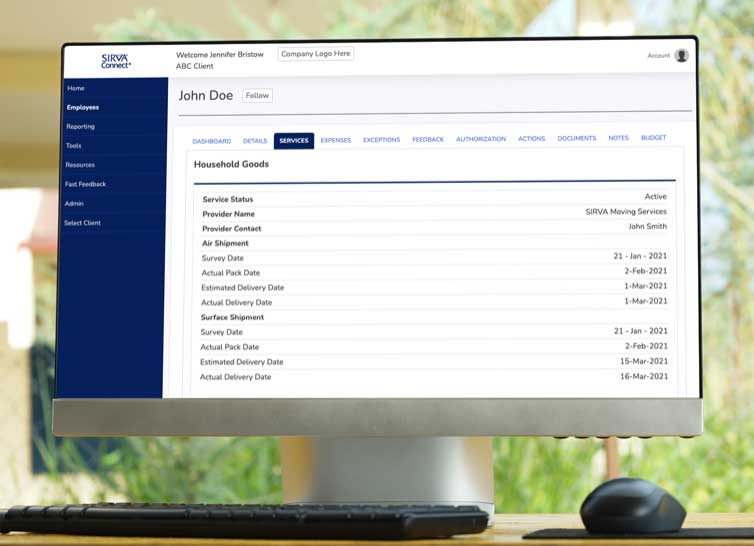Open the Fast Feedback sidebar item
This screenshot has width=754, height=546.
[85, 184]
